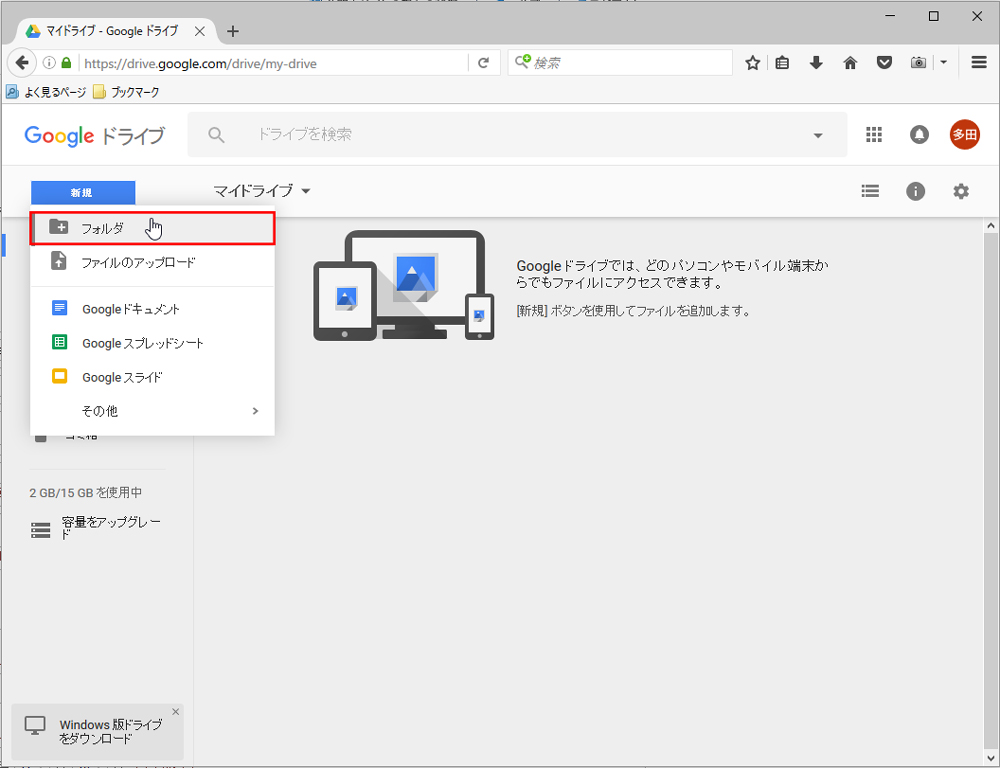Open the Google apps grid
Image resolution: width=1000 pixels, height=768 pixels.
pos(874,135)
